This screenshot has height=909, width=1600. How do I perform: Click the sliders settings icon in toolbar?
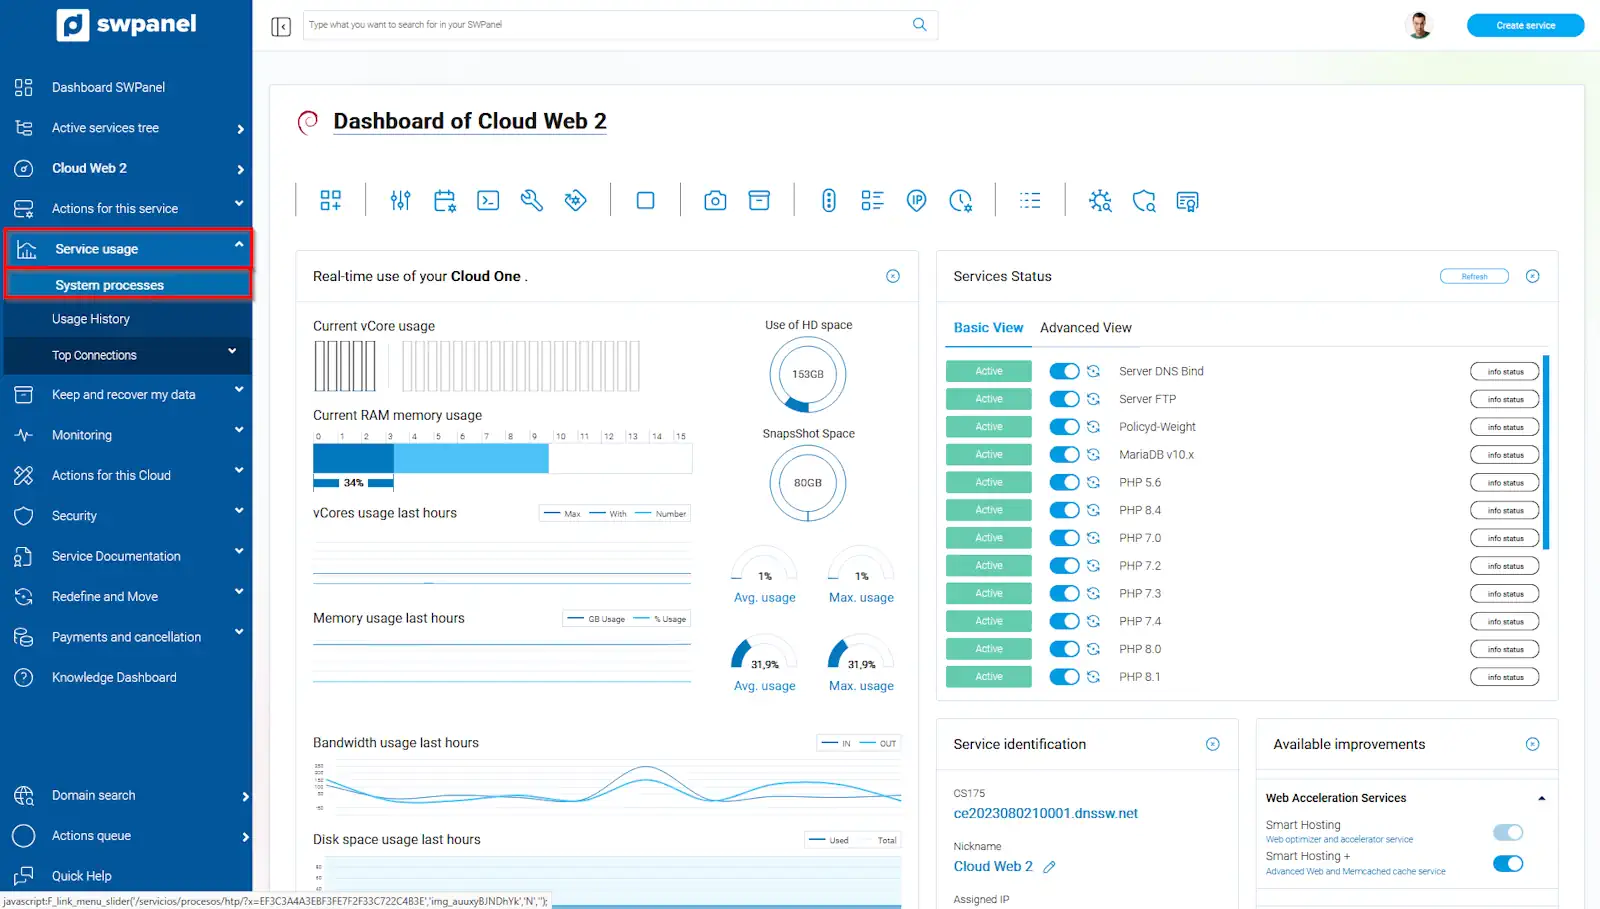pos(400,201)
